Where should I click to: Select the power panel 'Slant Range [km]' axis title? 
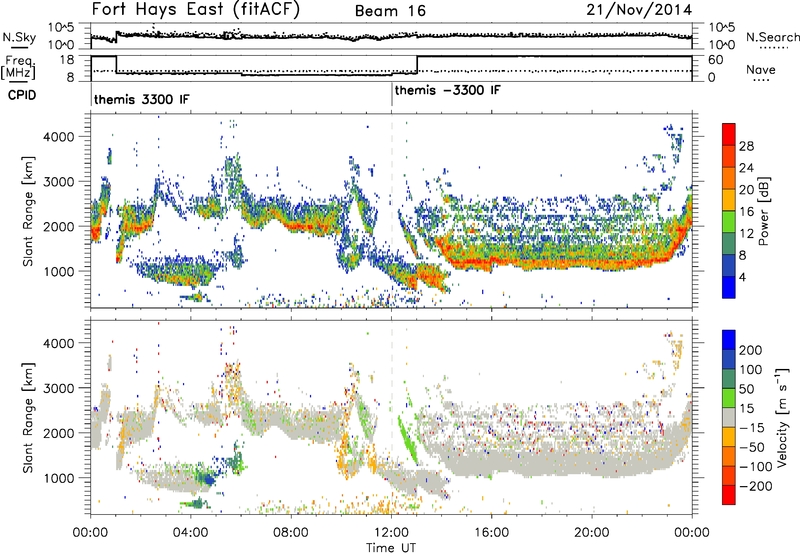pos(28,211)
